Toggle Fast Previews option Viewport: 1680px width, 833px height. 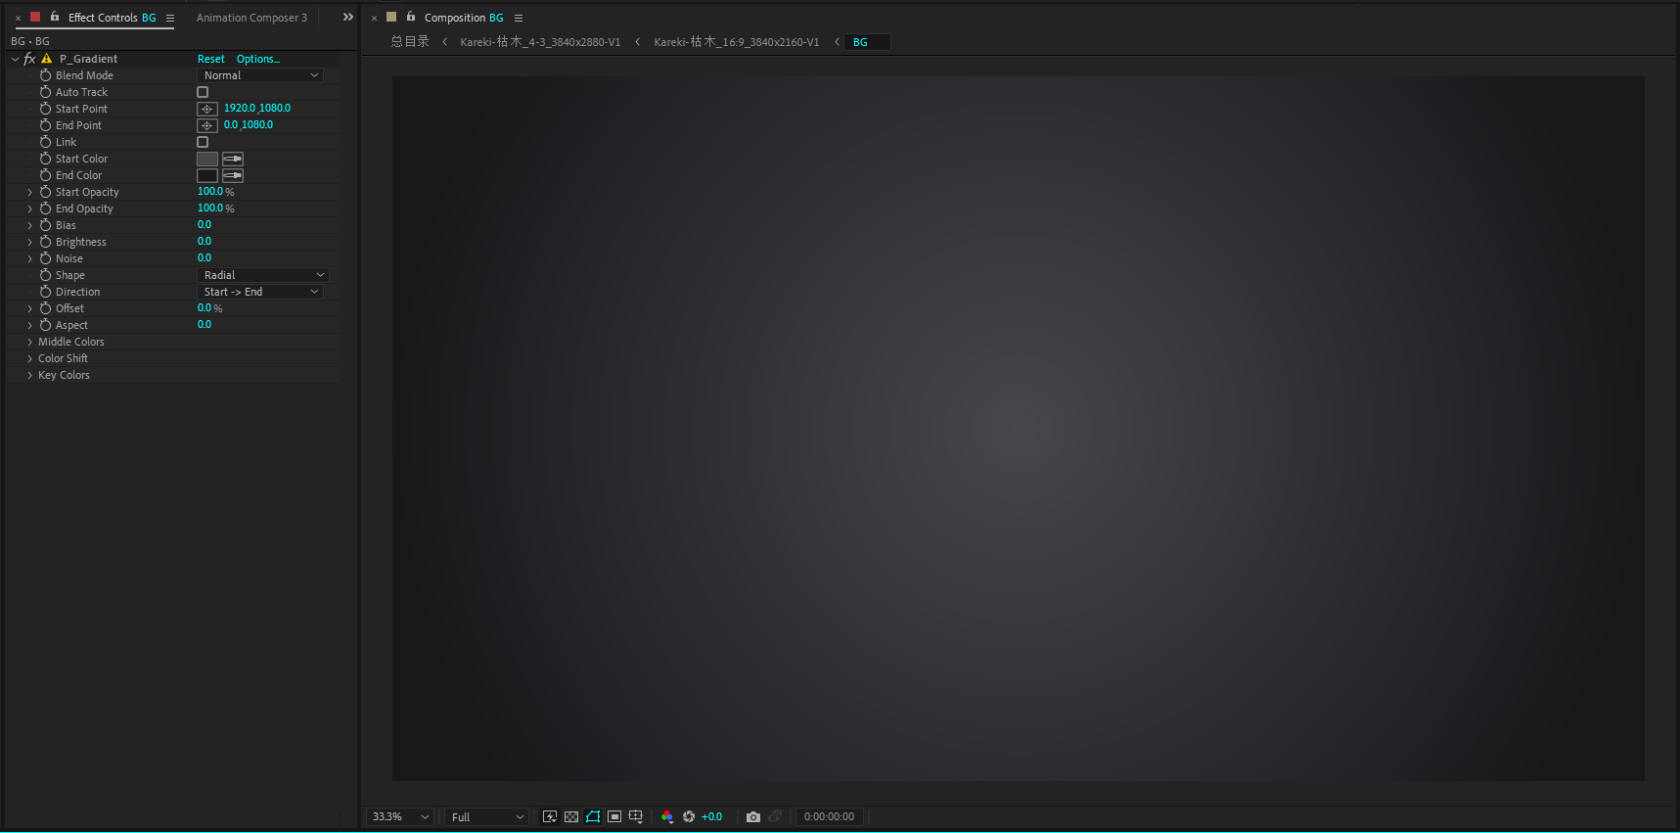[x=549, y=817]
